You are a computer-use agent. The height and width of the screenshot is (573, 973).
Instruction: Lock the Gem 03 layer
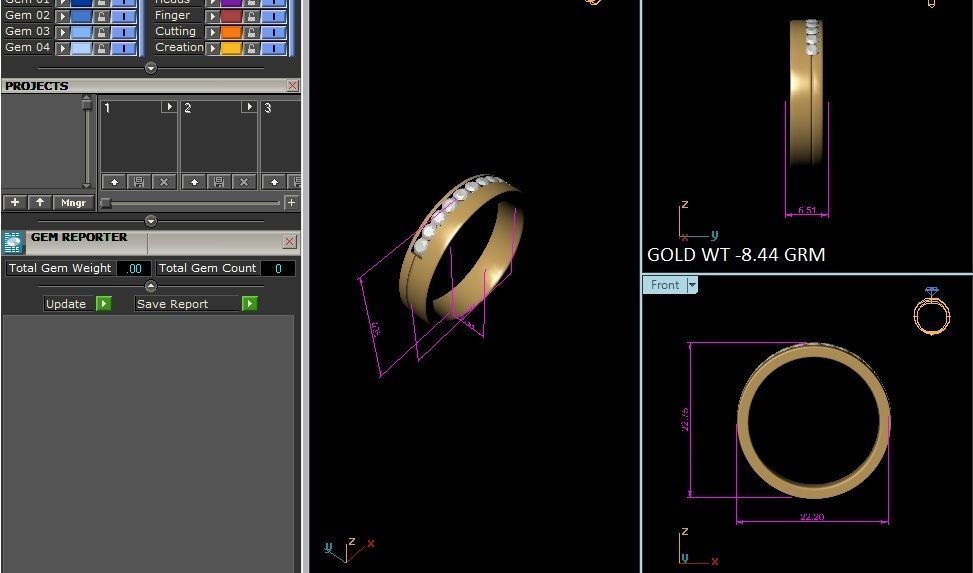click(101, 32)
